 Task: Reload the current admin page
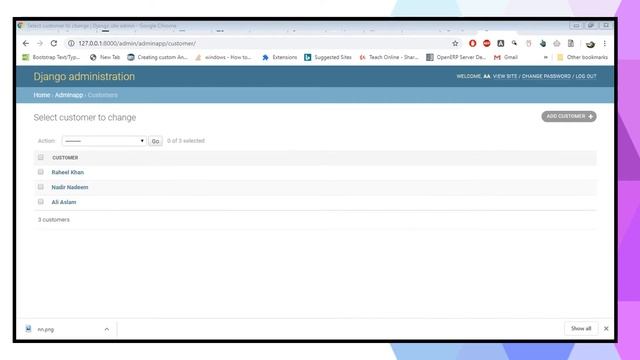tap(54, 43)
